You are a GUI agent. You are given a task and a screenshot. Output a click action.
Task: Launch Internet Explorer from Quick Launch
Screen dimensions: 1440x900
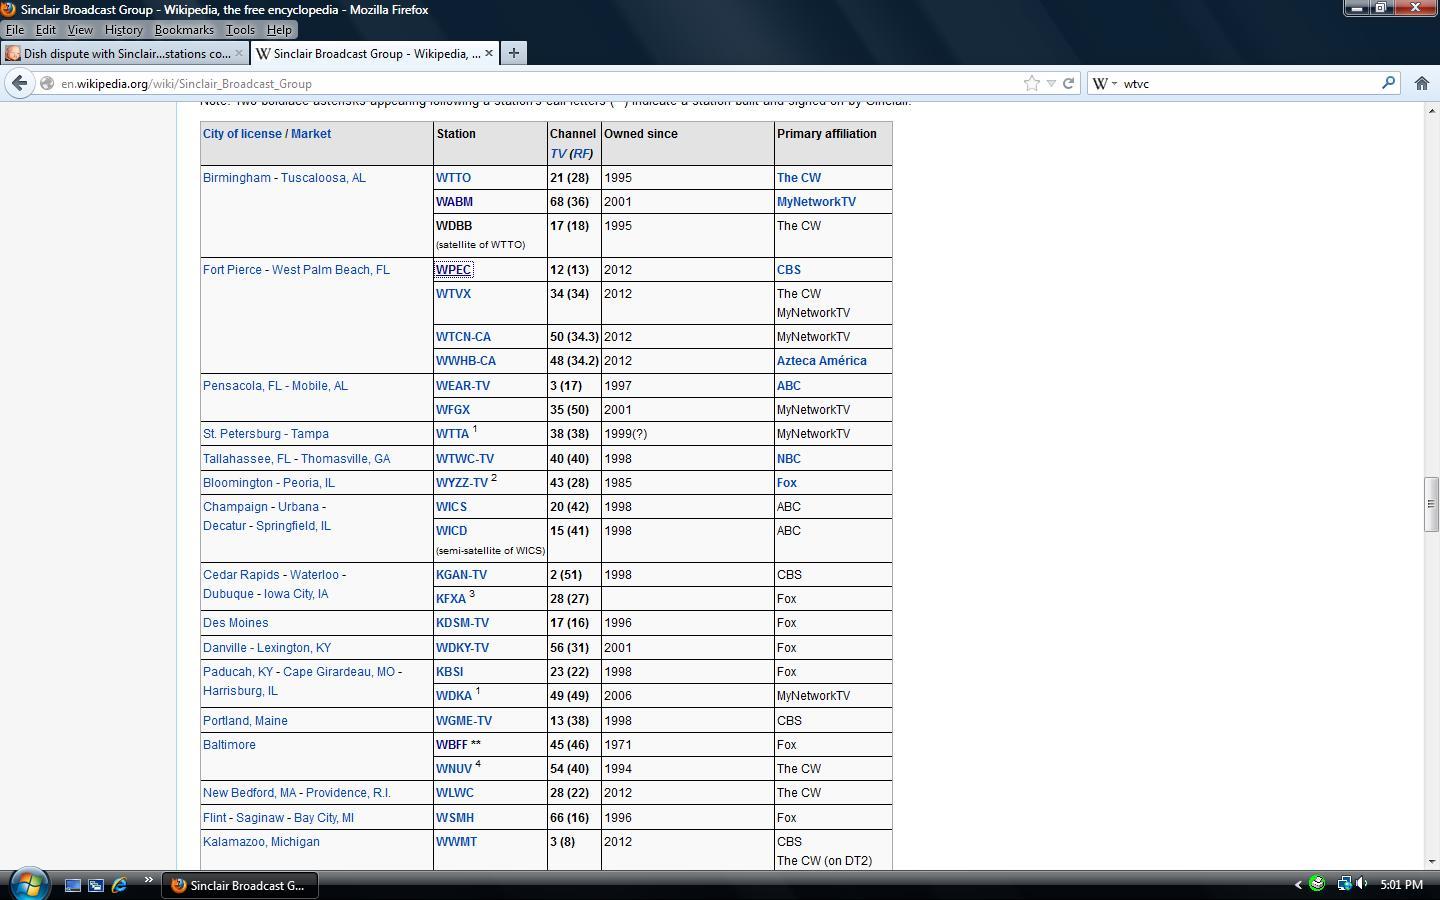coord(119,885)
